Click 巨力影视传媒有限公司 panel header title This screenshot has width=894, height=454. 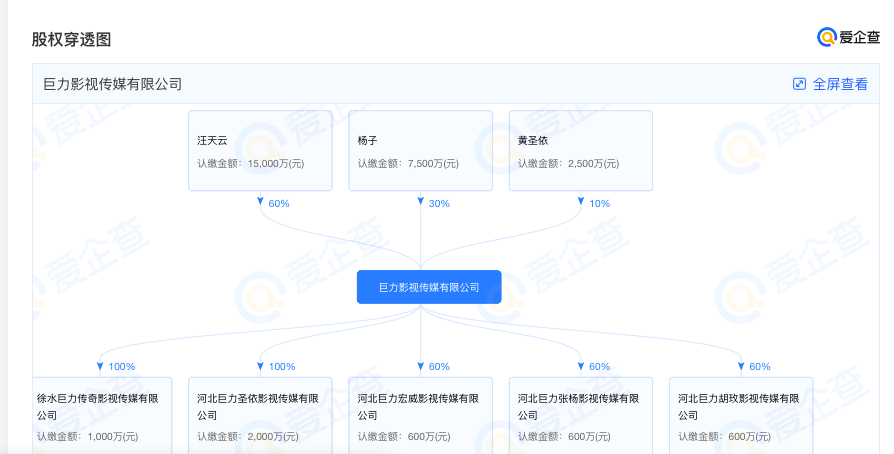point(113,84)
